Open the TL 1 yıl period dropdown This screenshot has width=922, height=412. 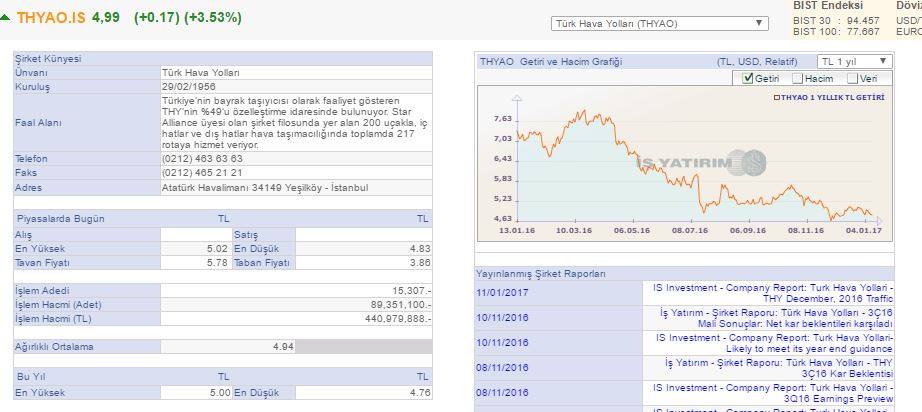[854, 61]
